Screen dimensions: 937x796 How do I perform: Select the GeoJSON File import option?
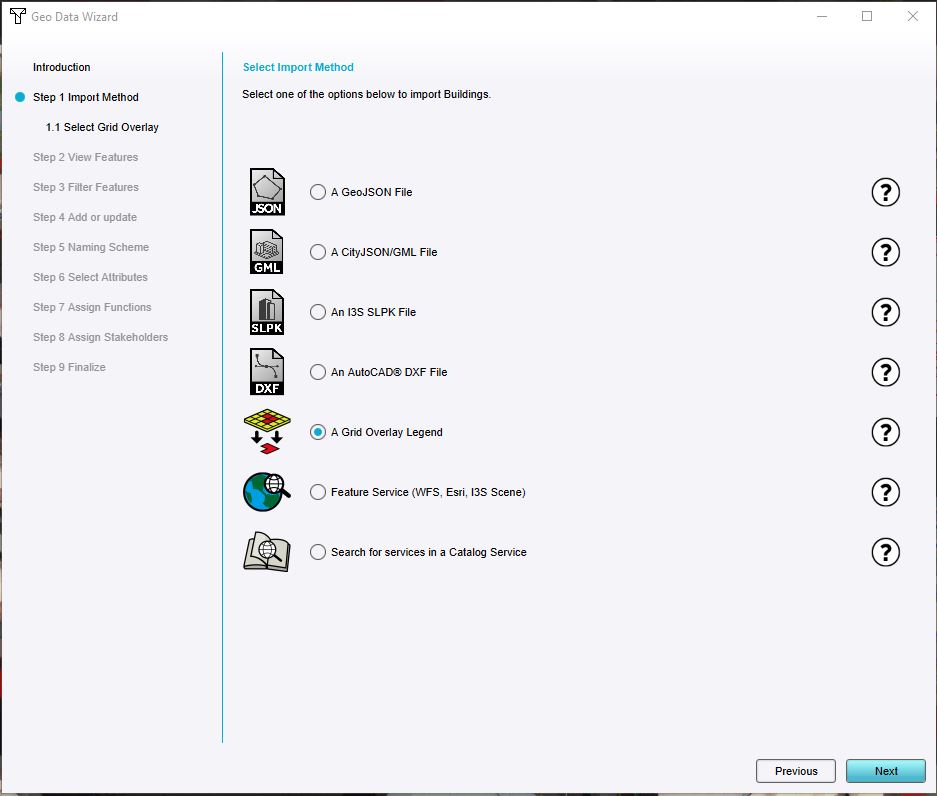point(317,192)
